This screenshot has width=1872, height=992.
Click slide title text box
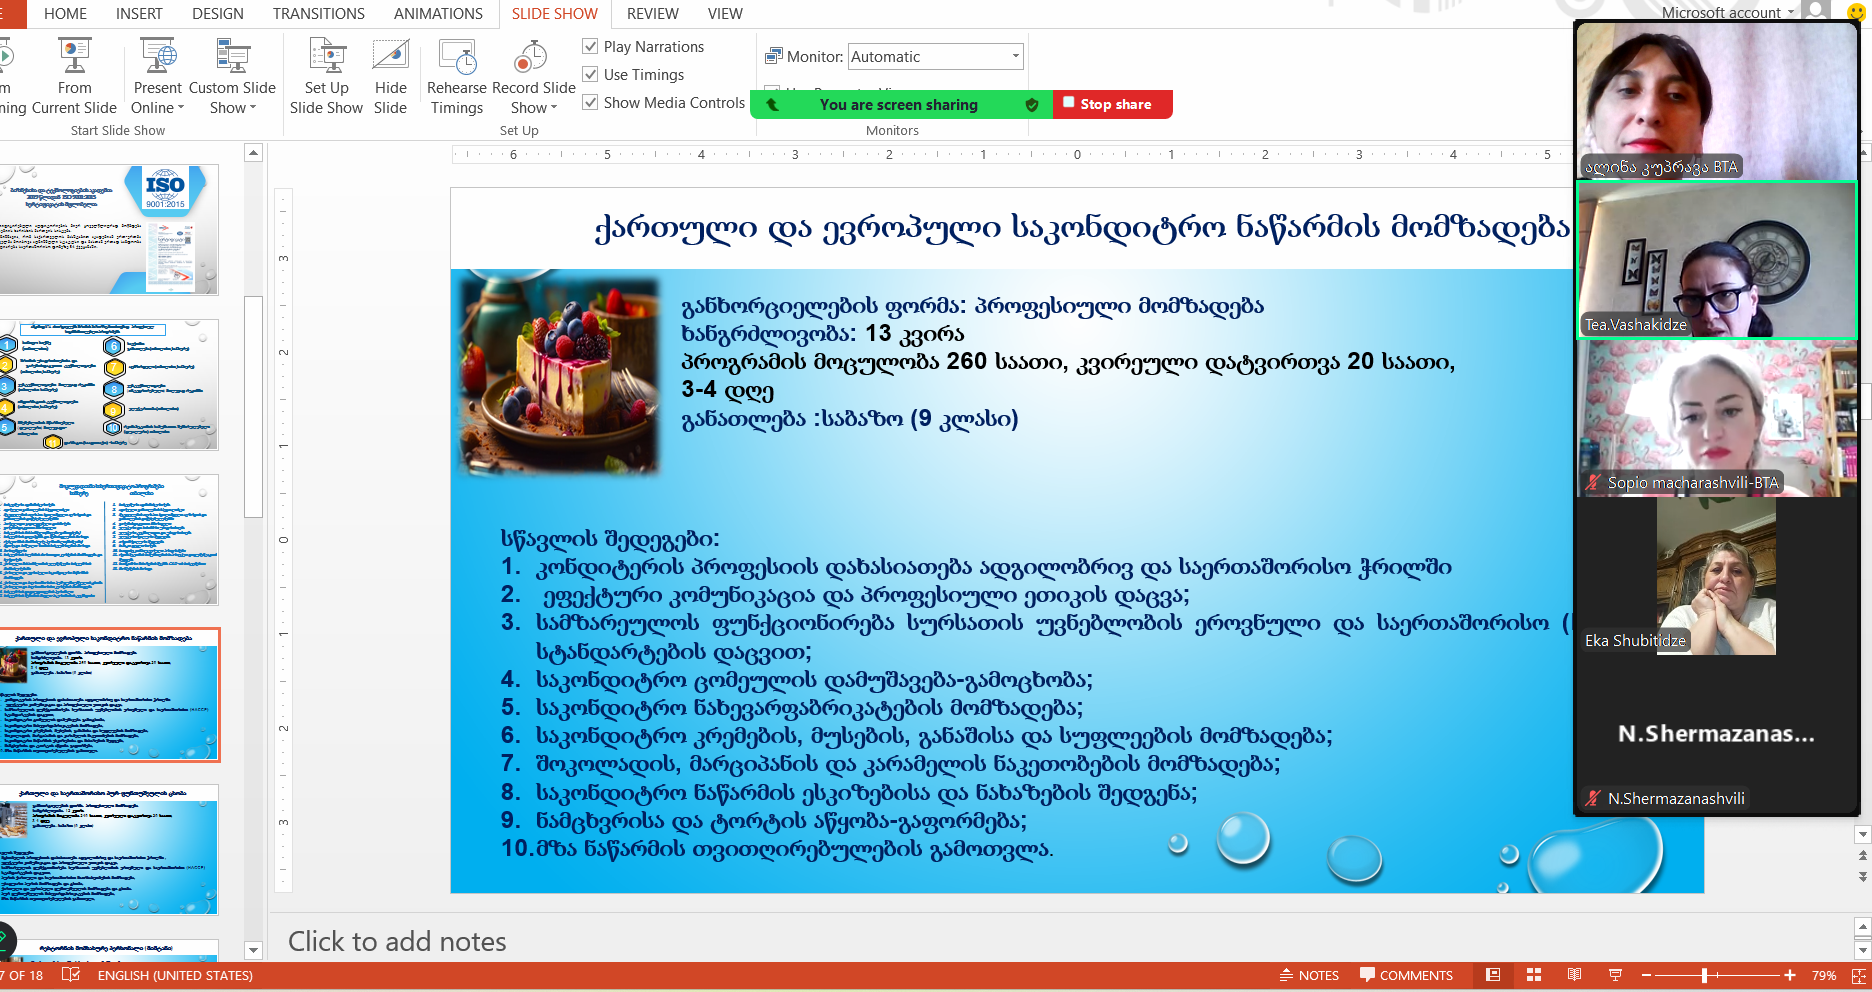pyautogui.click(x=1082, y=228)
